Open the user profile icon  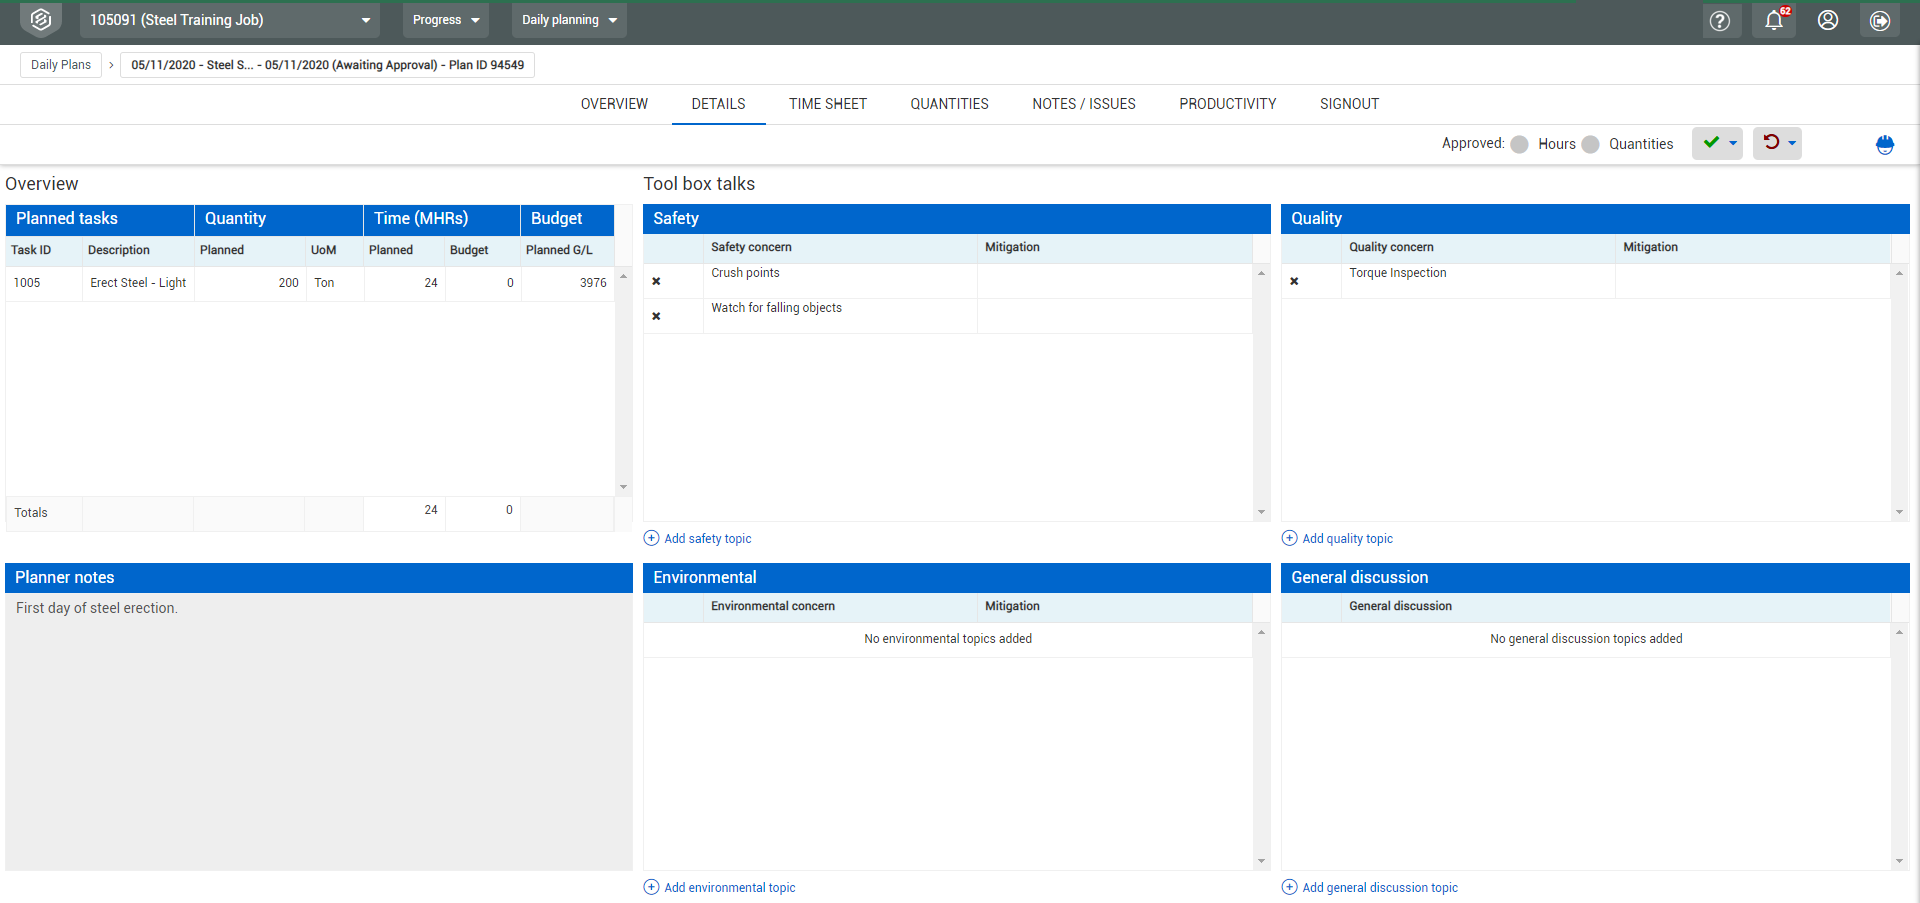1827,21
